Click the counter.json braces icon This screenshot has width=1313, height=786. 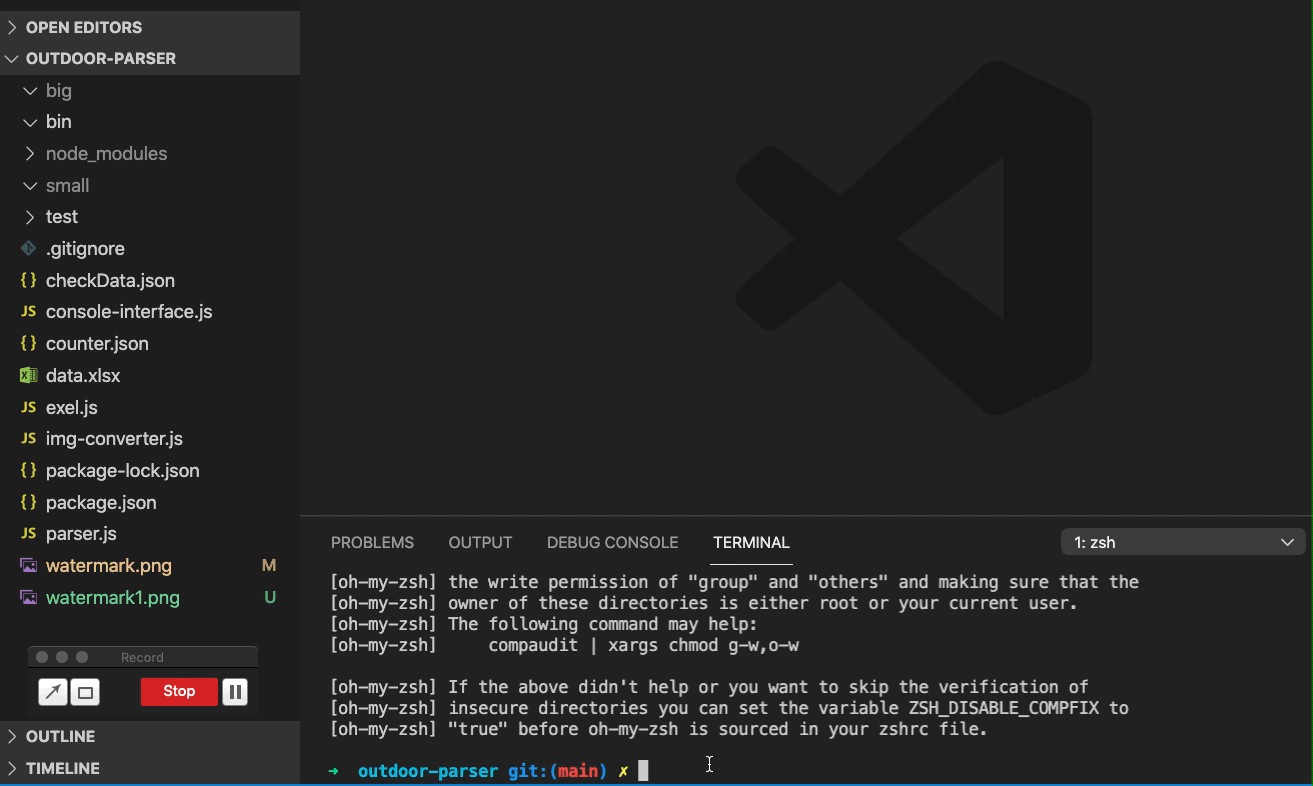(x=29, y=343)
